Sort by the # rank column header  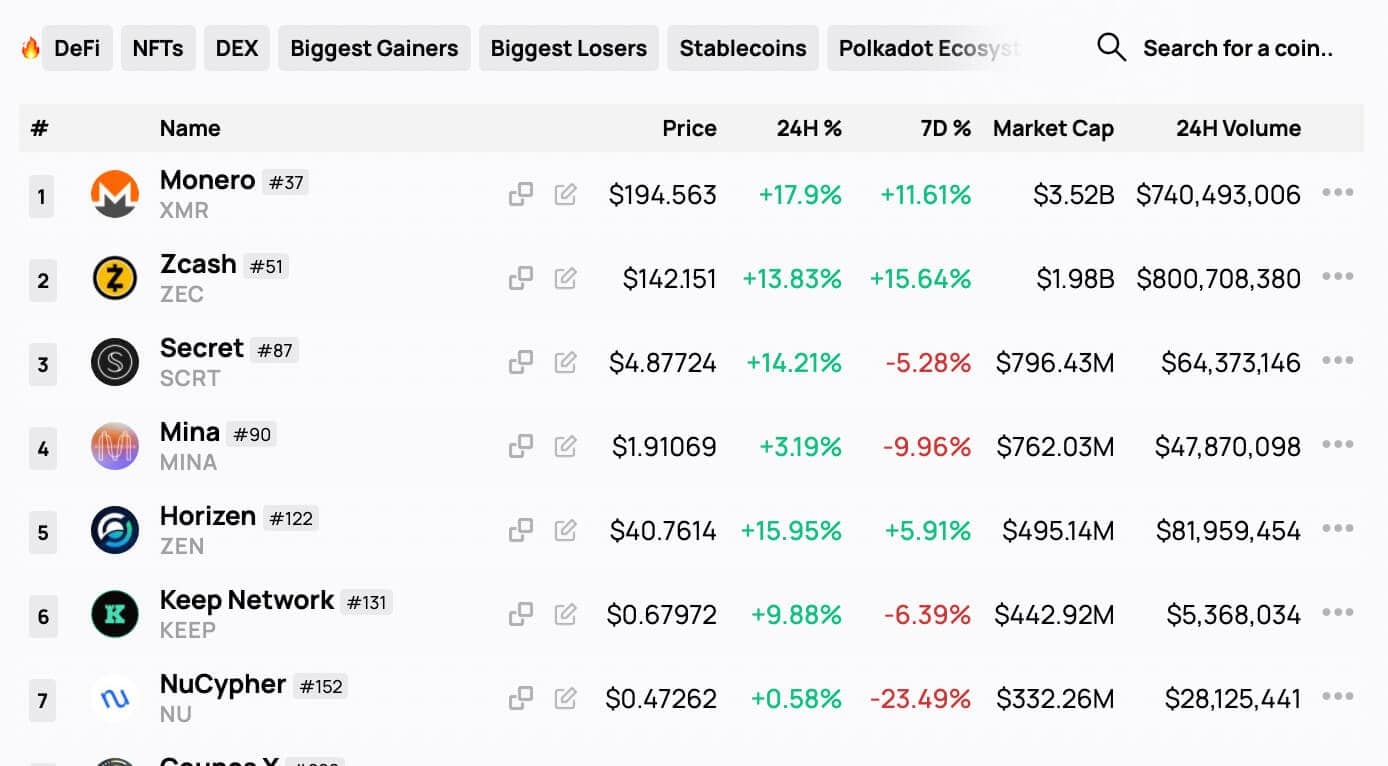pyautogui.click(x=40, y=128)
